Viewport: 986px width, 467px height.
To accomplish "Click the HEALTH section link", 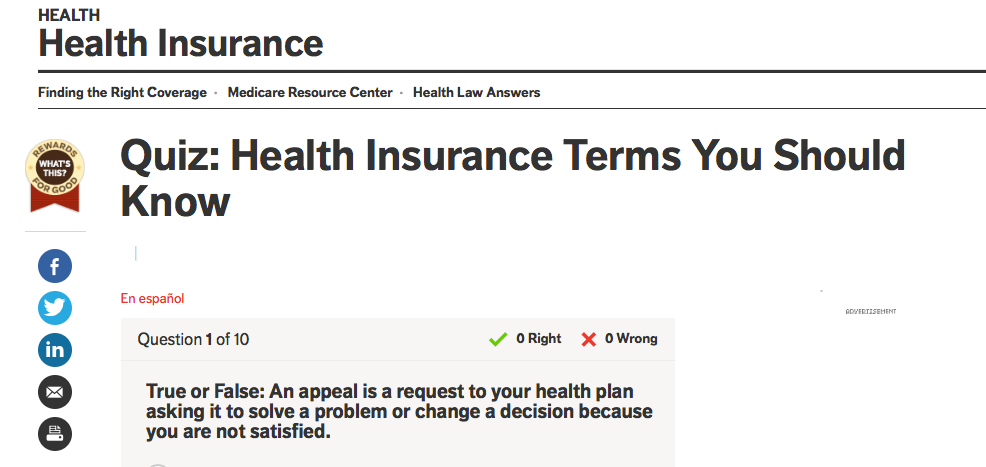I will [69, 15].
